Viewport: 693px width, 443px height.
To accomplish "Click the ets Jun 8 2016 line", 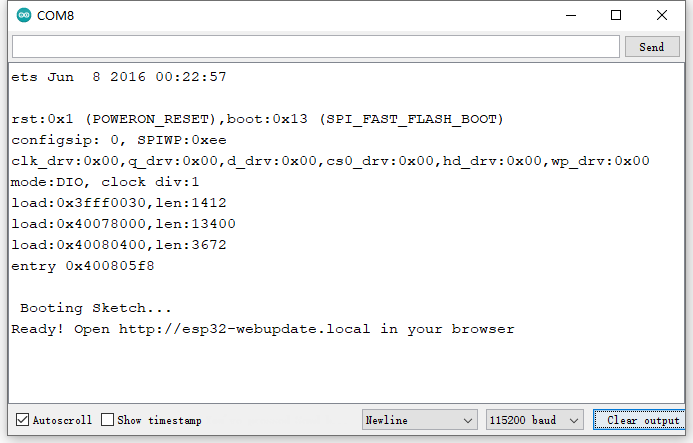I will (118, 77).
